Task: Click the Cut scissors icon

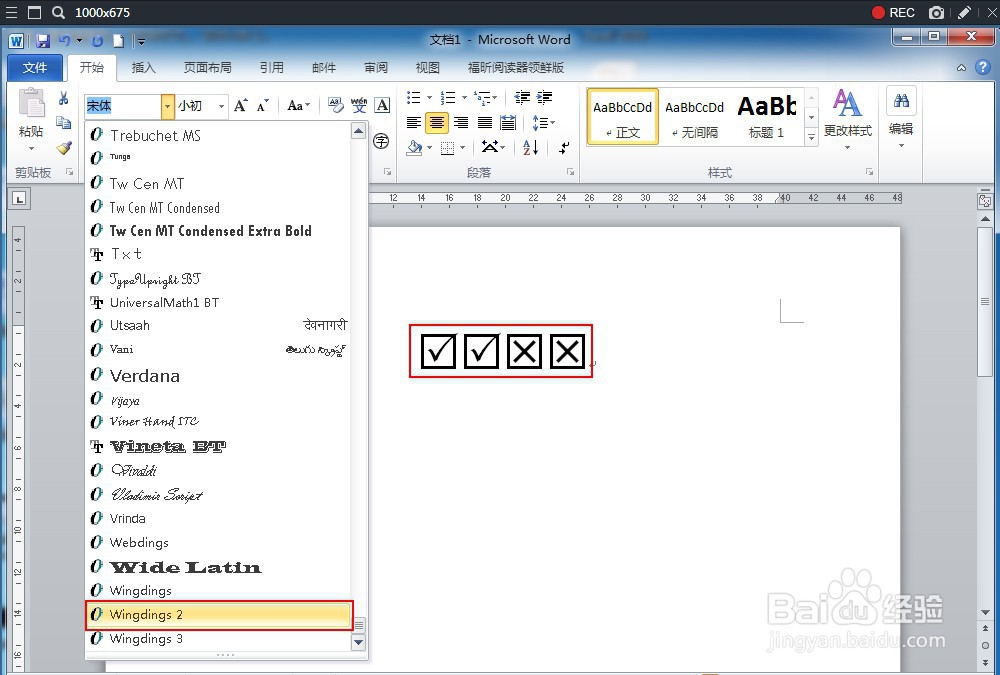Action: [63, 98]
